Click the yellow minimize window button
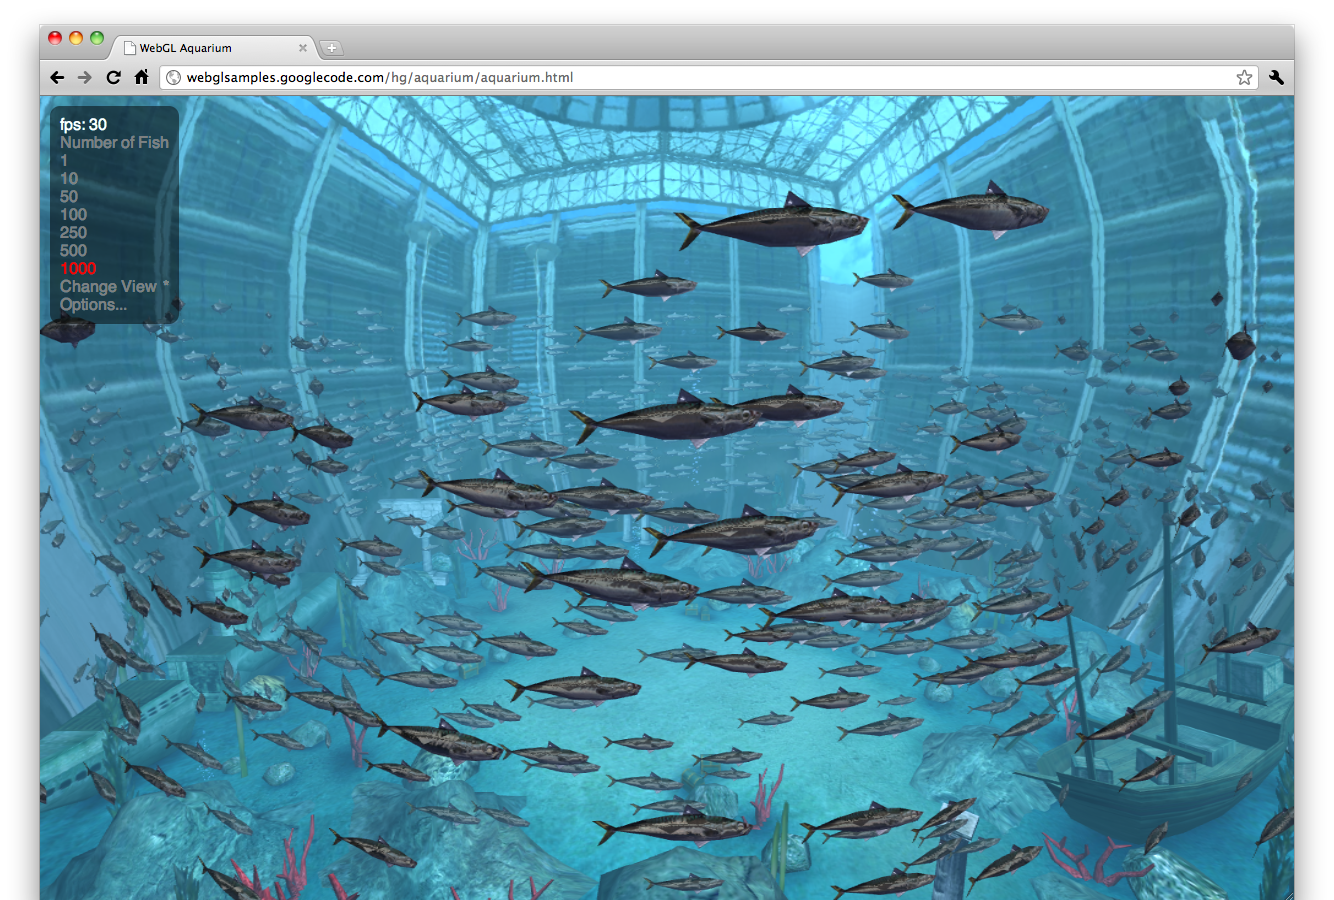 click(76, 38)
